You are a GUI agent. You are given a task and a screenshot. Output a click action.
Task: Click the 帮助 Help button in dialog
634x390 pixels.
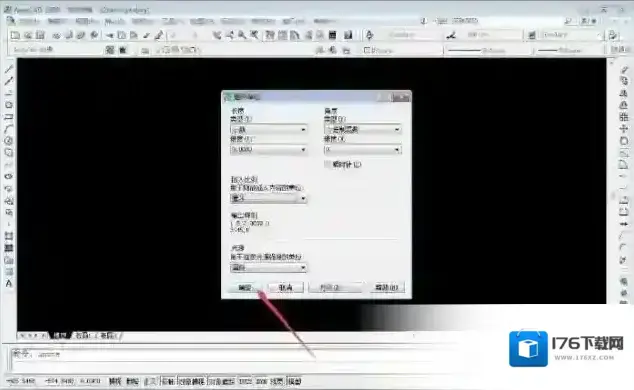[387, 287]
